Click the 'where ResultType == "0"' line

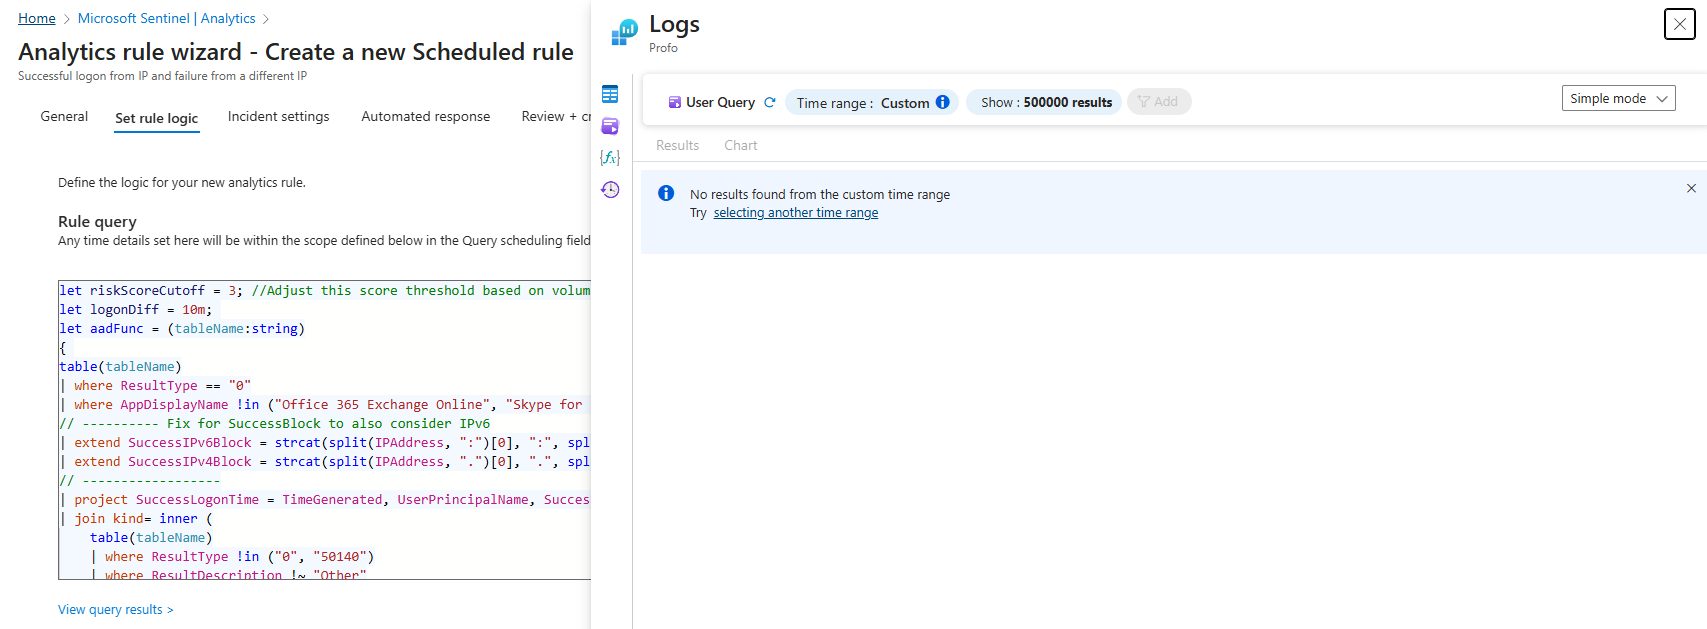[155, 385]
